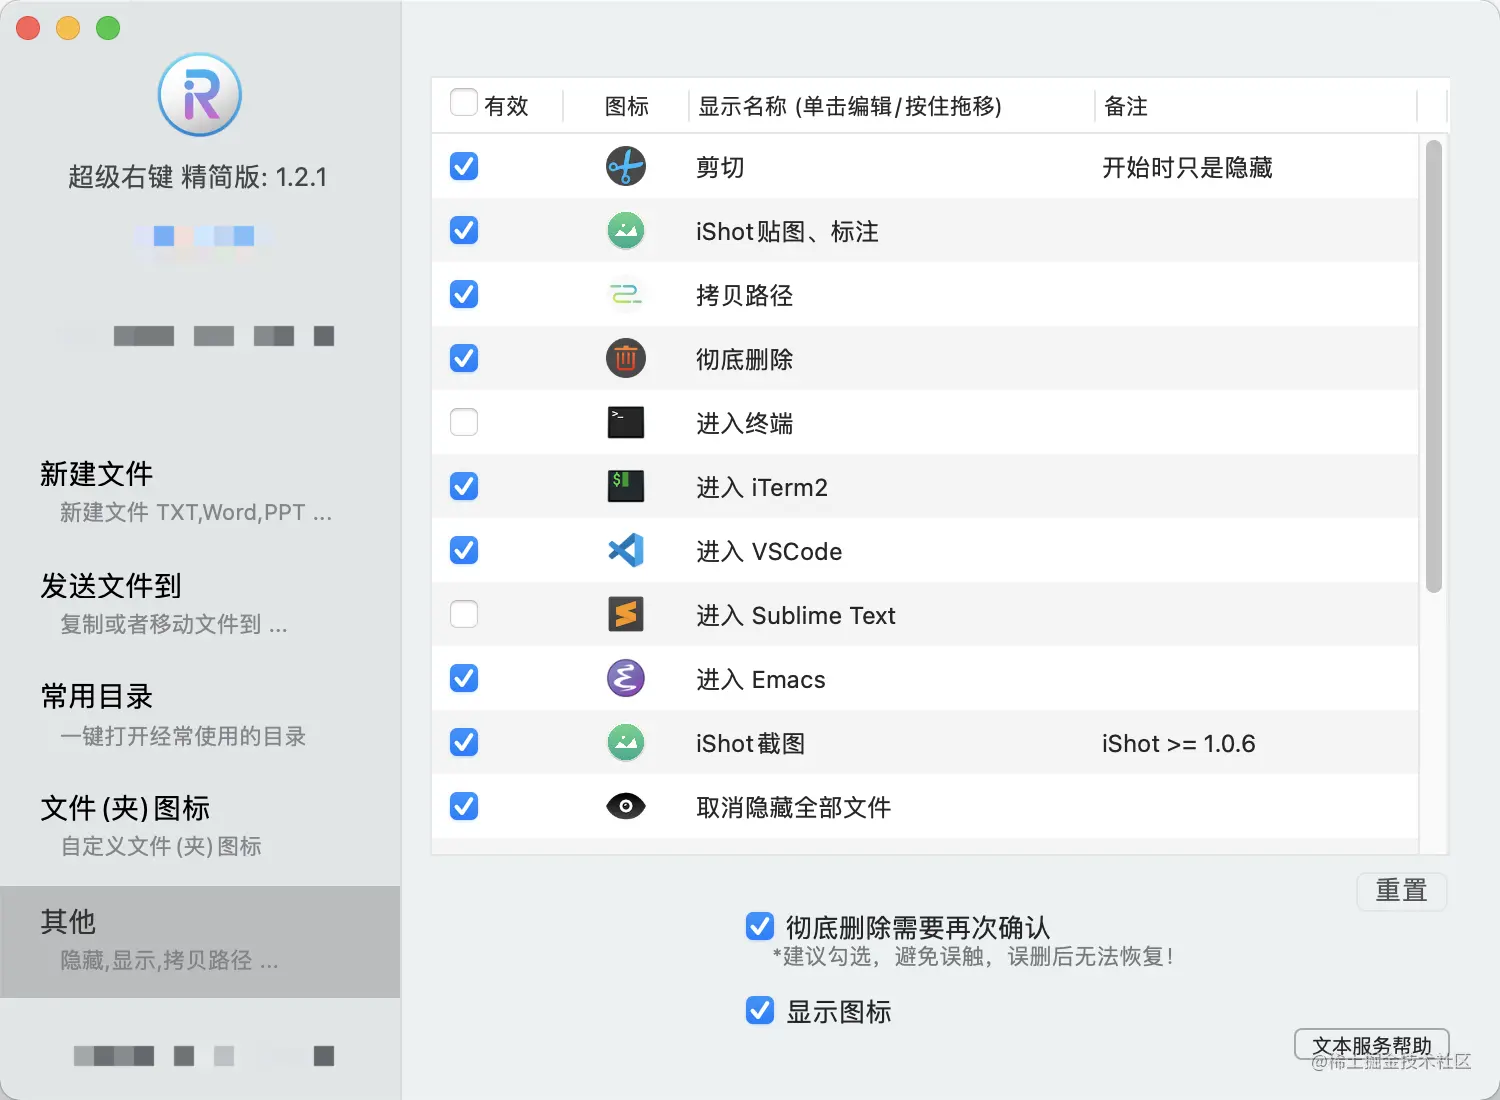Viewport: 1500px width, 1100px height.
Task: Open the 发送文件到 sidebar section
Action: coord(200,605)
